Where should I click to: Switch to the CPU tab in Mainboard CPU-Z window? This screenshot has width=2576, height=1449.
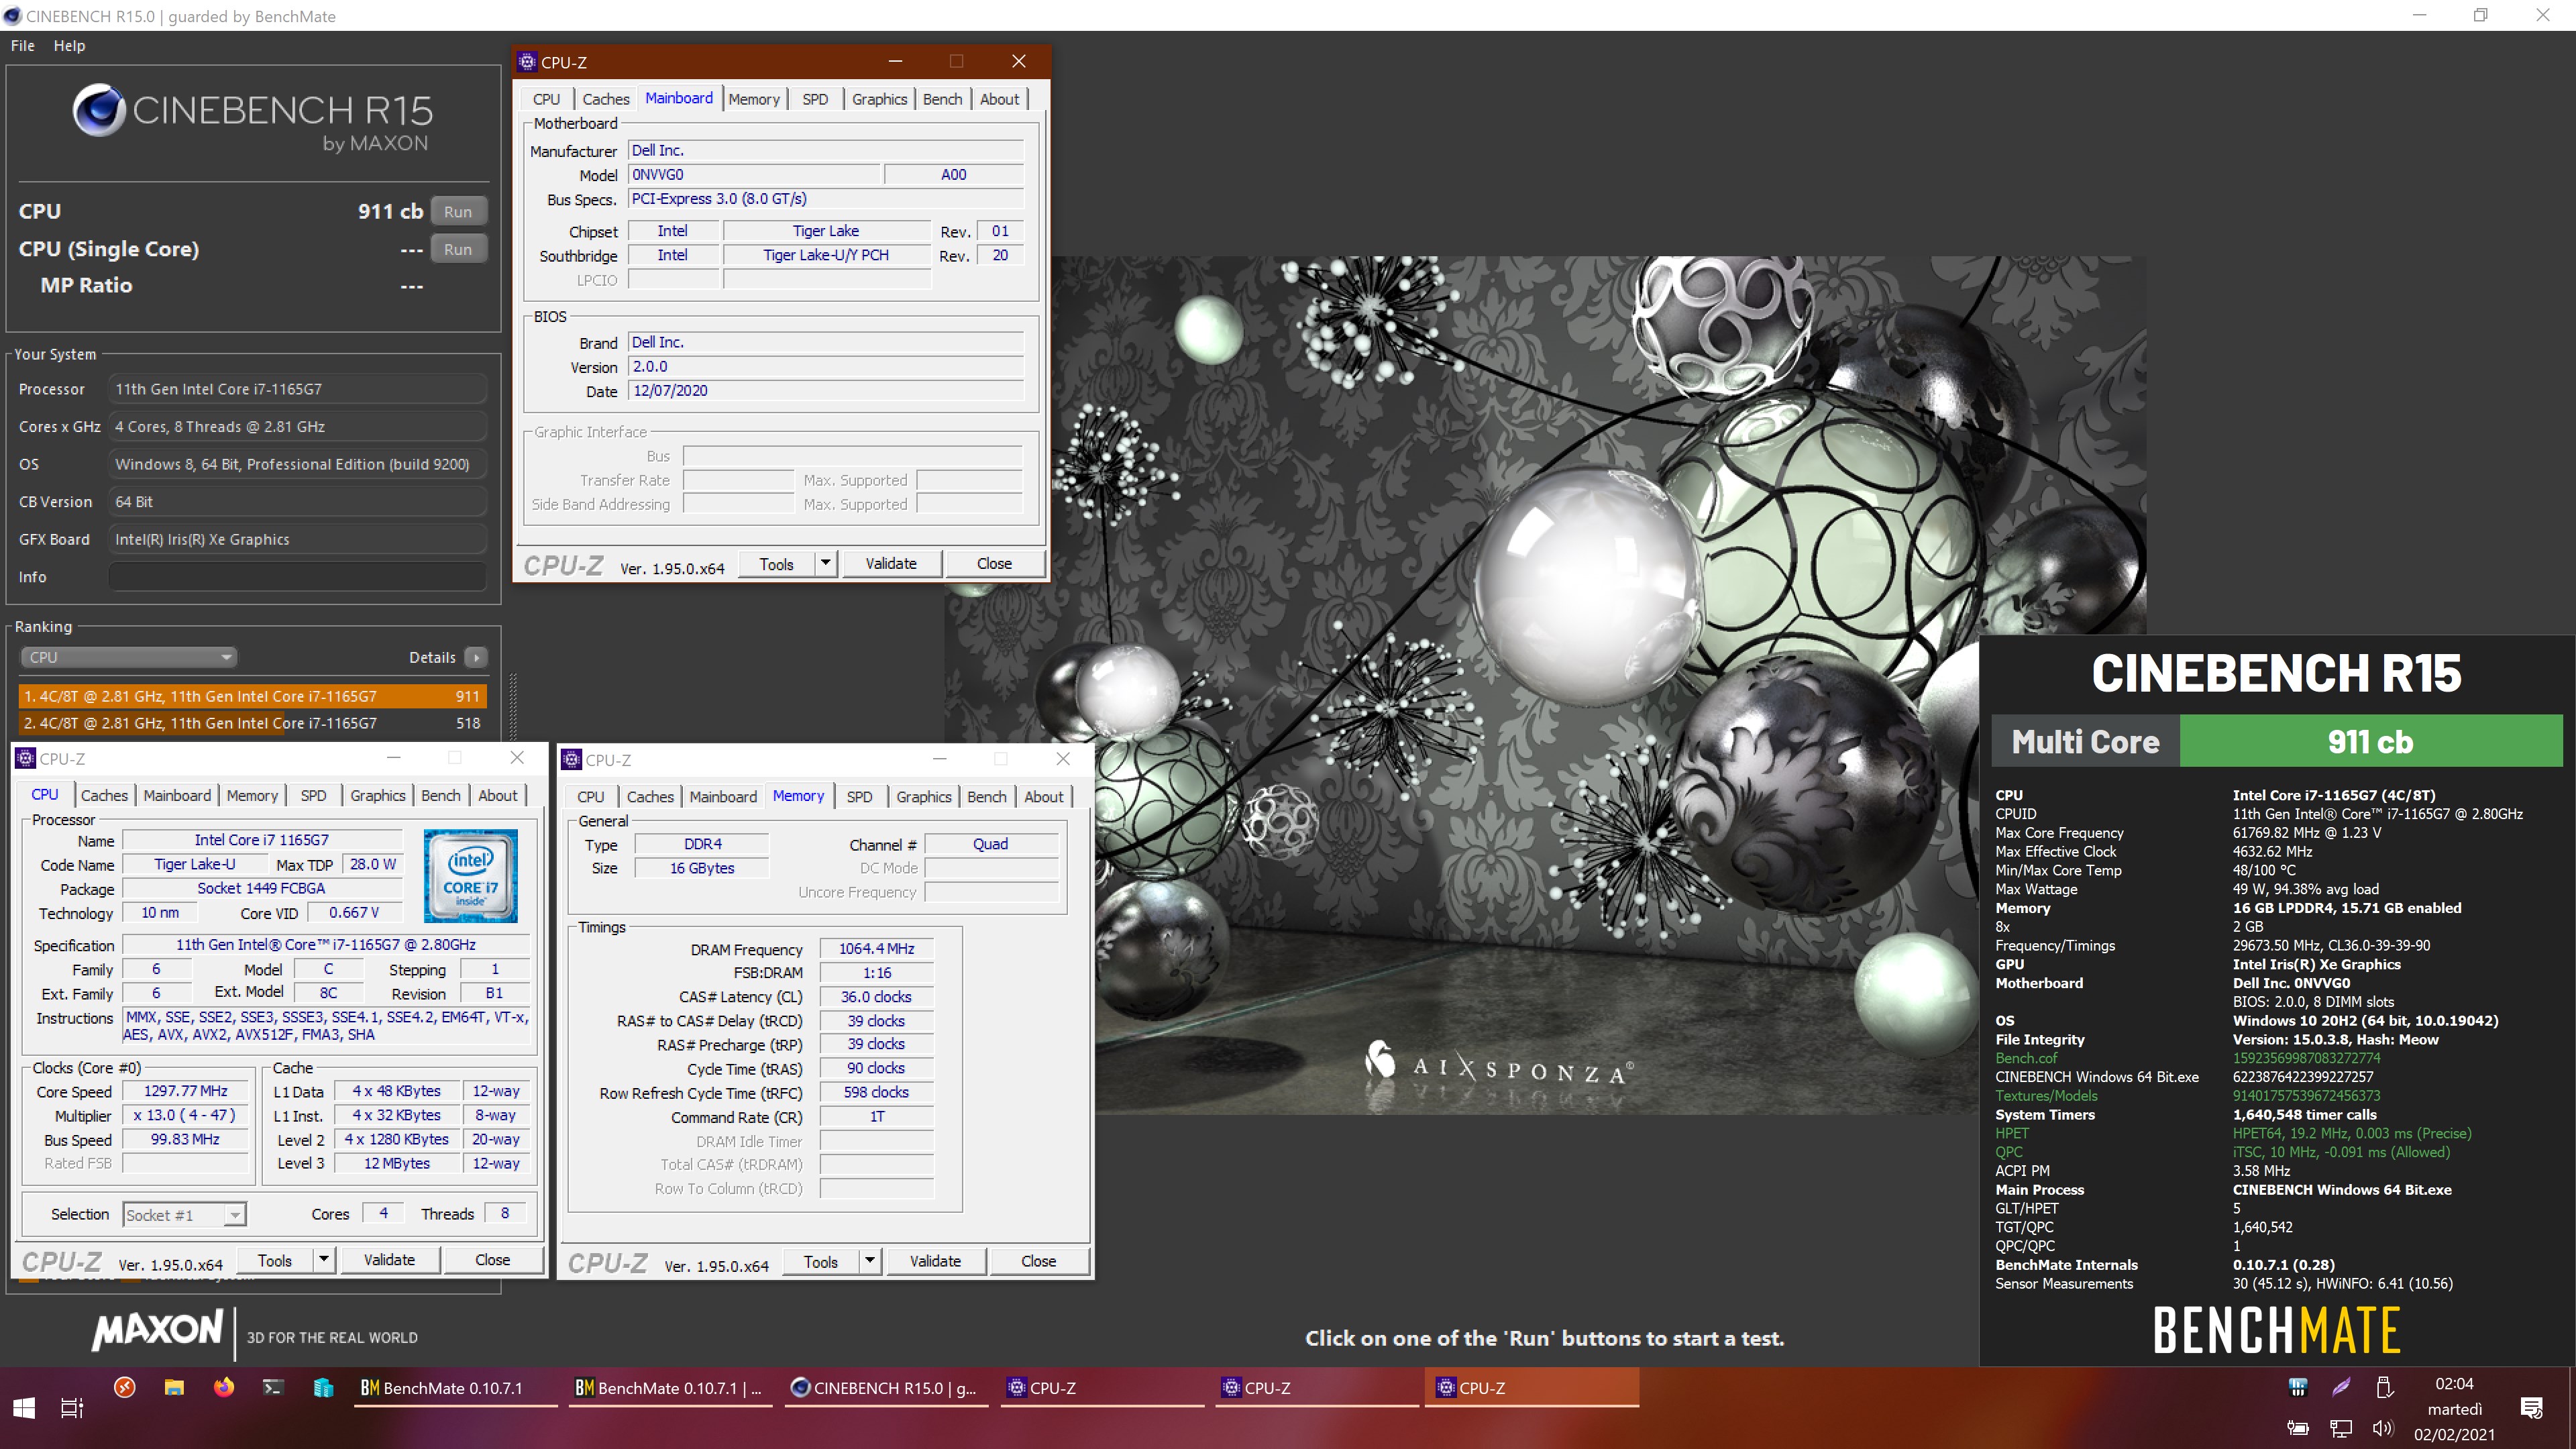546,99
